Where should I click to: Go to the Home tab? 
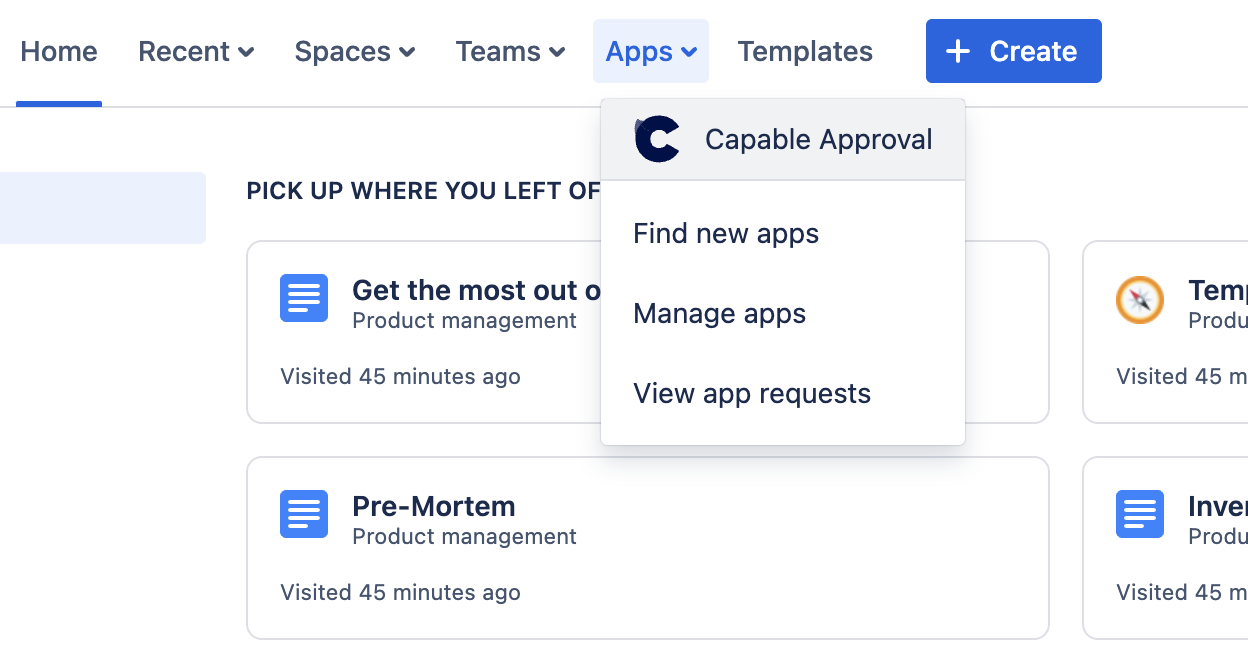(x=59, y=51)
